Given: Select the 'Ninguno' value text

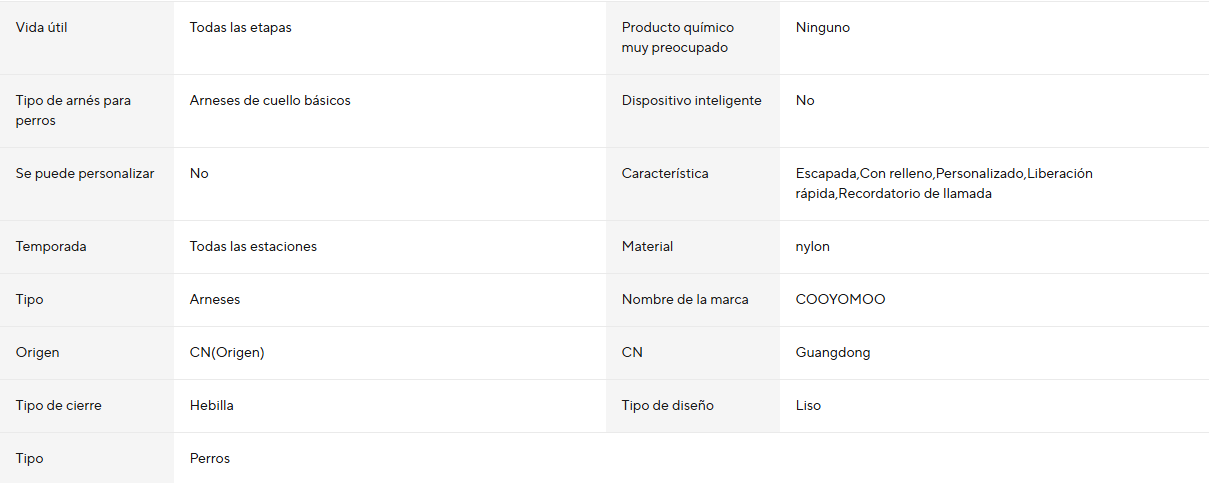Looking at the screenshot, I should click(822, 28).
